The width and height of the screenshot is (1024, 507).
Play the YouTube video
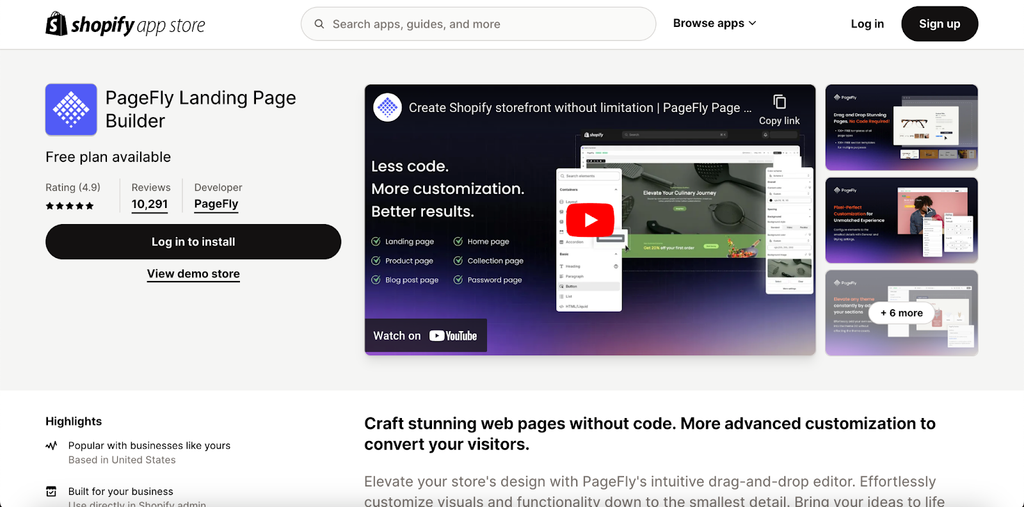590,220
